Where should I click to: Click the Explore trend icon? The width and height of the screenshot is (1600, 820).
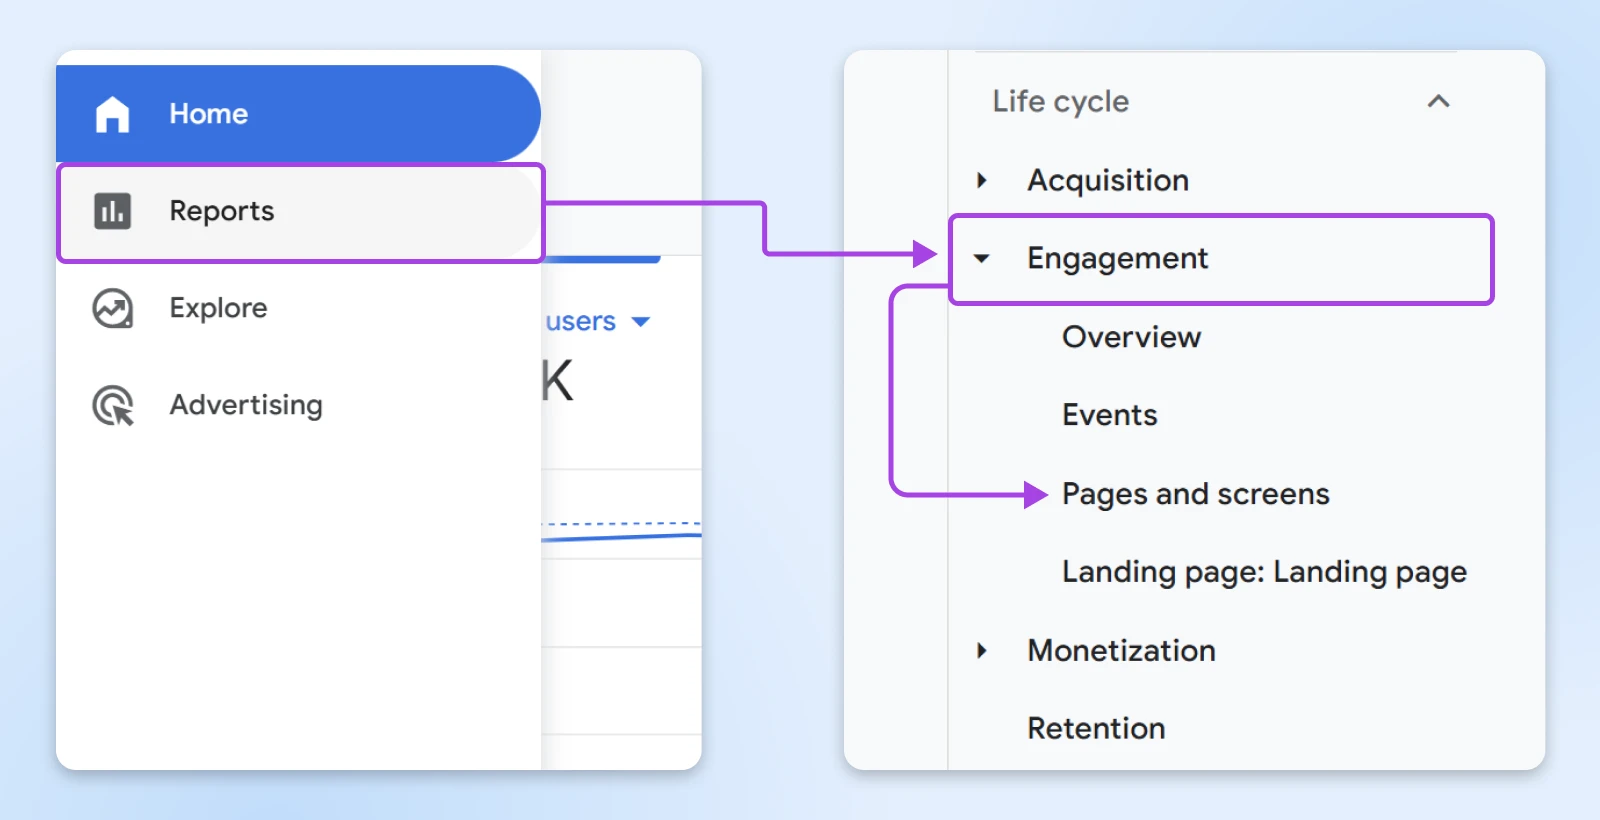(x=112, y=308)
